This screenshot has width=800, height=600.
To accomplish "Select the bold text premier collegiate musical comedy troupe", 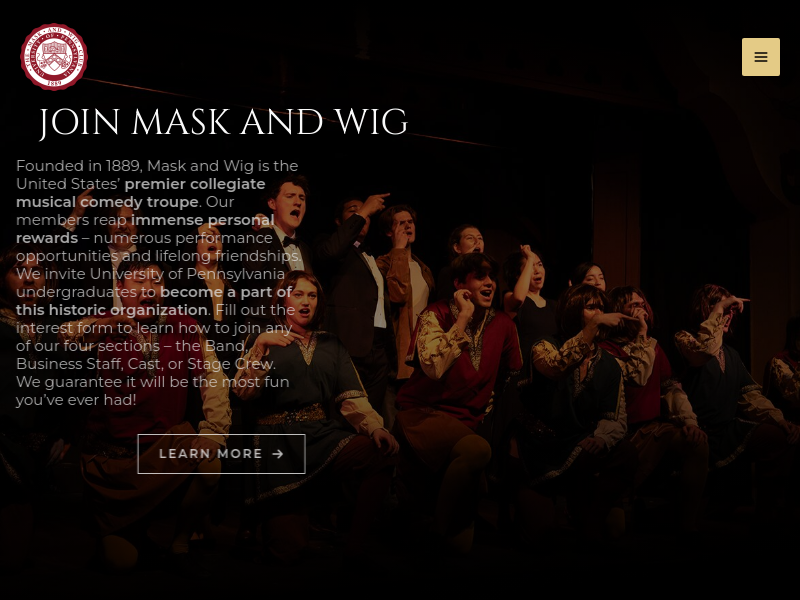I will coord(141,193).
